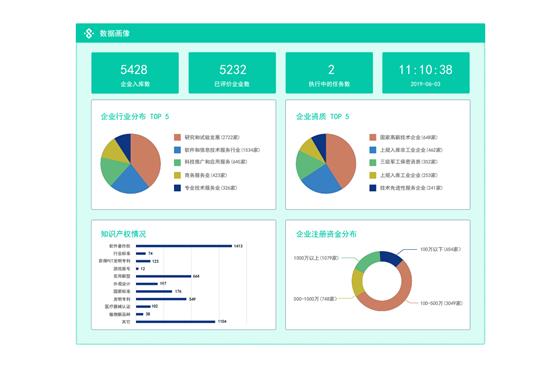Click the logo icon beside 数据画像
The height and width of the screenshot is (367, 560).
tap(89, 33)
